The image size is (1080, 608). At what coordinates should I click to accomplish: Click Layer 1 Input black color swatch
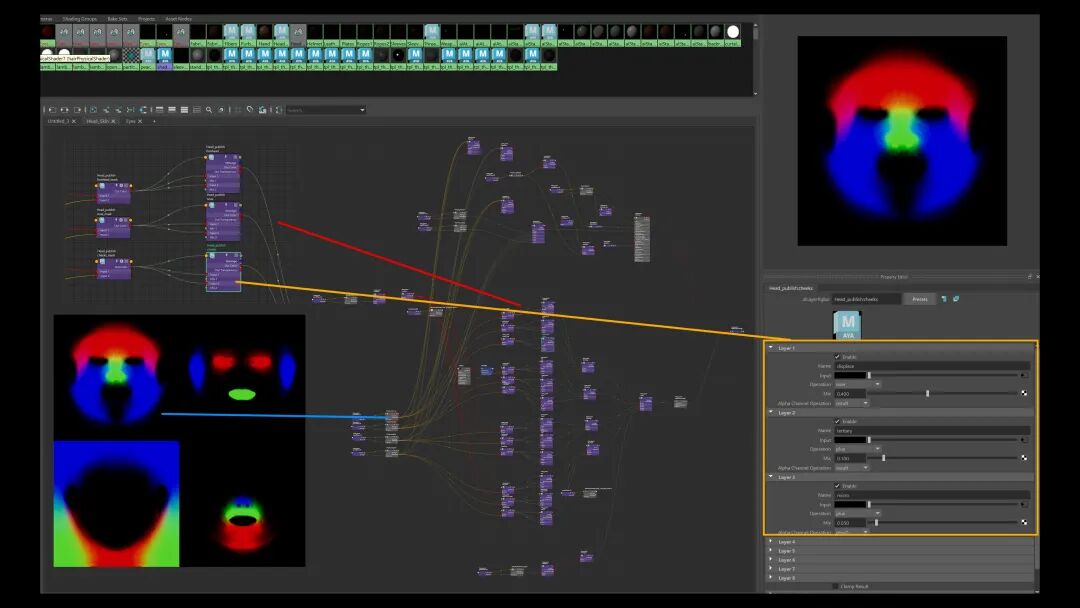[850, 375]
